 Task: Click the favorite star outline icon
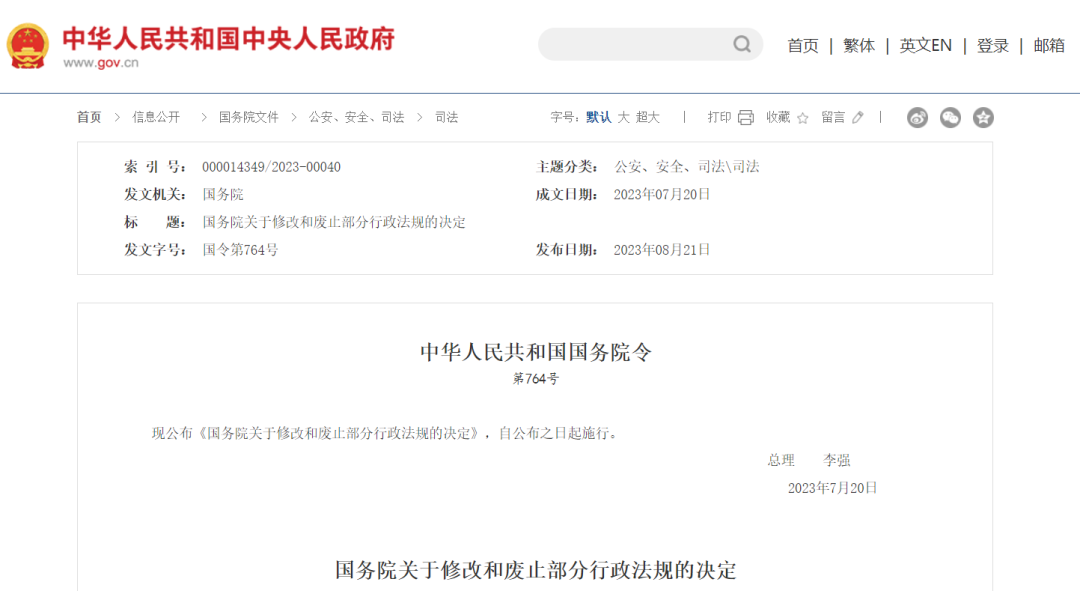click(802, 118)
